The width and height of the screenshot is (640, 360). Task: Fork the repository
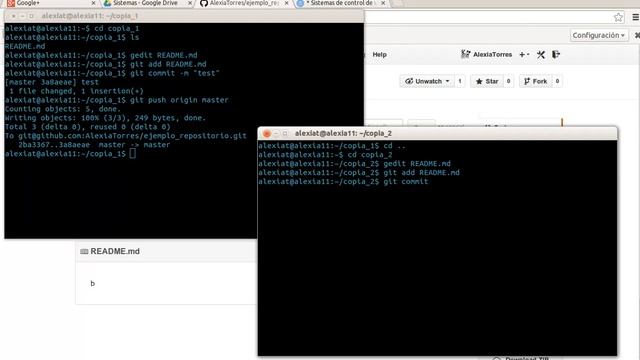[535, 81]
